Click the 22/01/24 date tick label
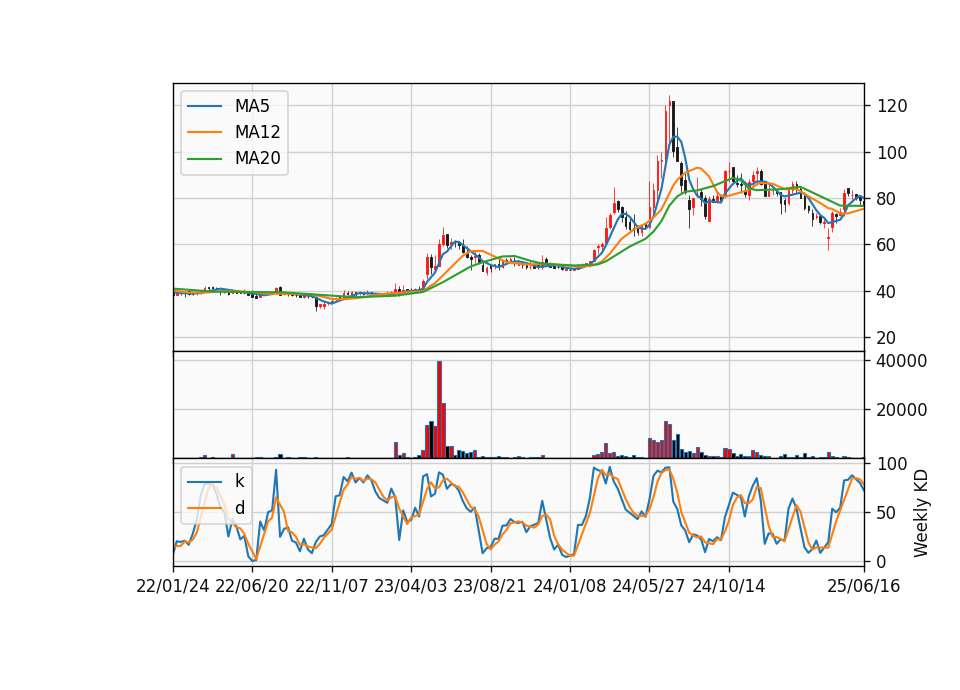The image size is (960, 690). click(x=173, y=587)
